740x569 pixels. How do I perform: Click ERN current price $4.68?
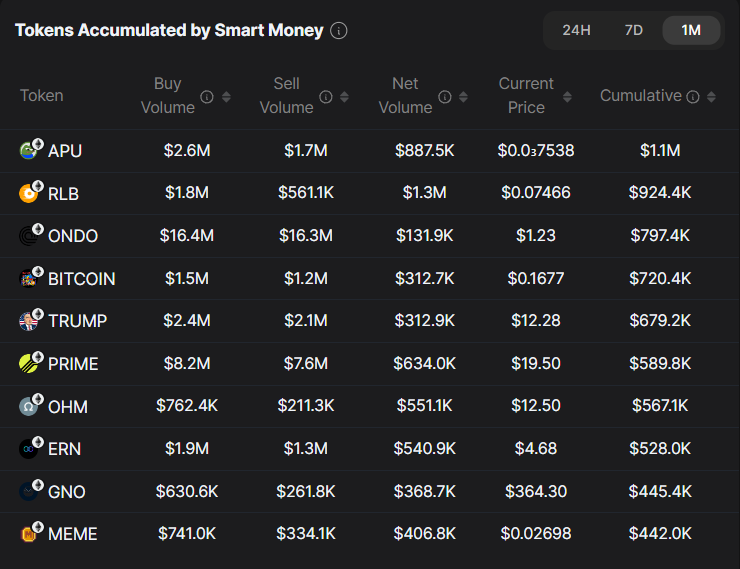(536, 449)
